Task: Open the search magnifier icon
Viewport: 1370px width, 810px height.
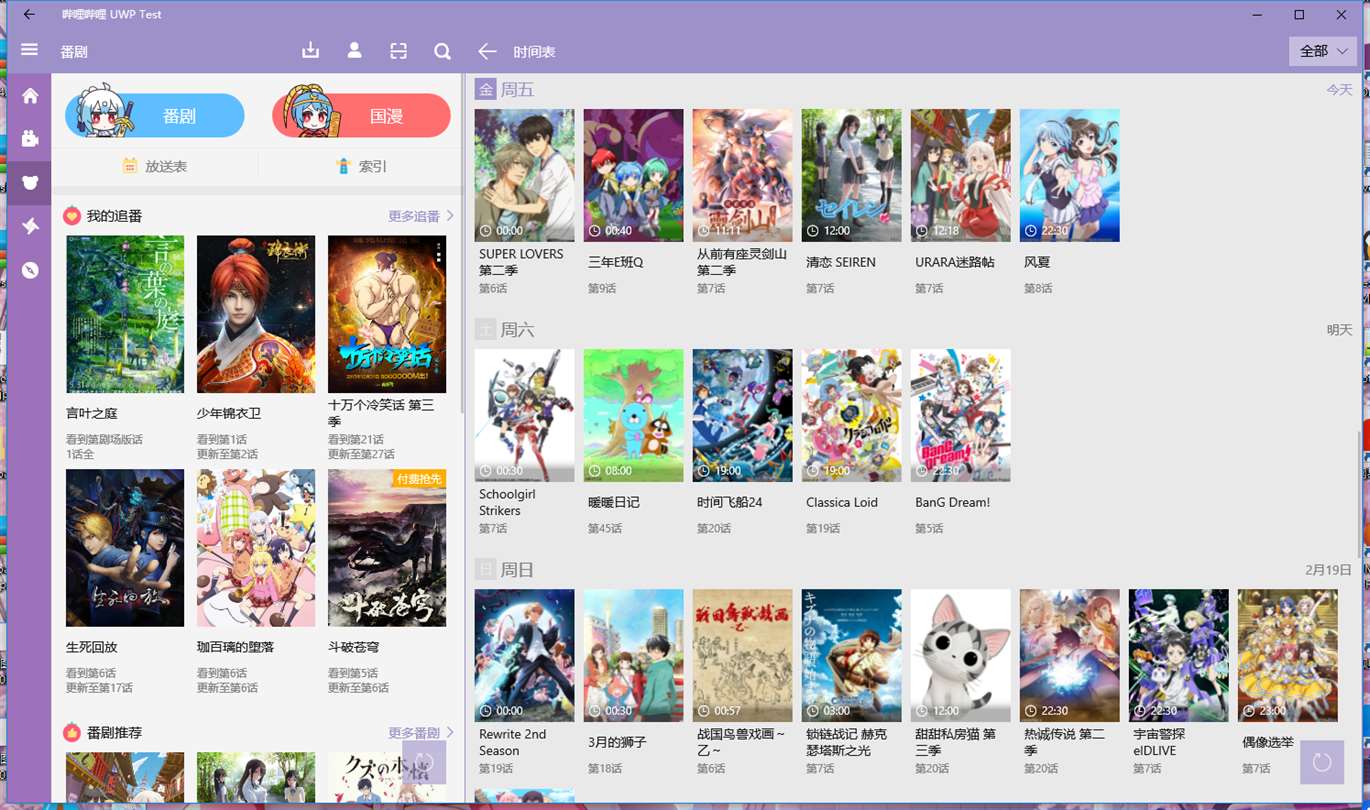Action: [x=442, y=51]
